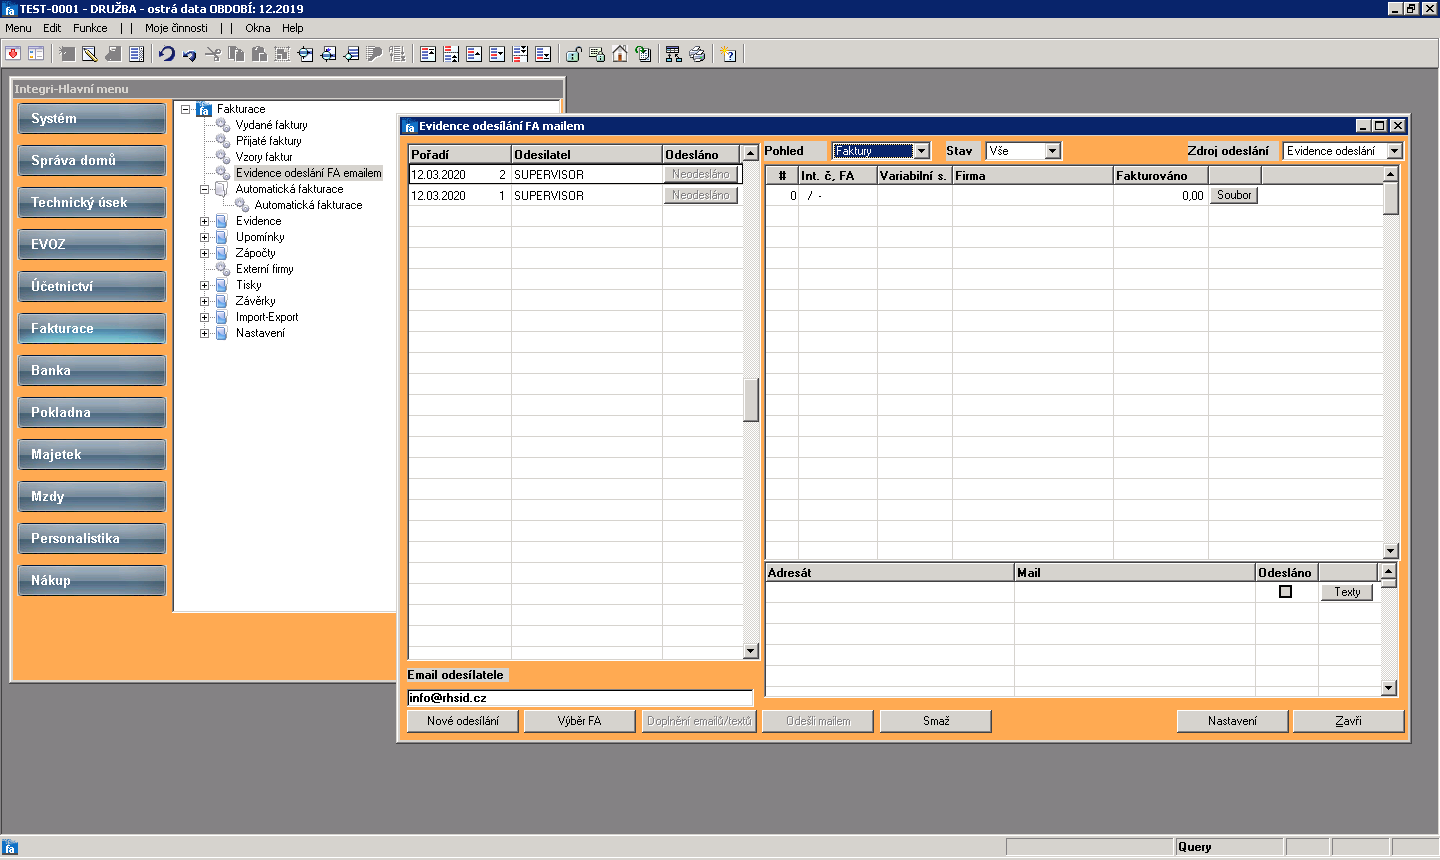Click the network hierarchy icon in toolbar
Screen dimensions: 1440x860
[674, 54]
